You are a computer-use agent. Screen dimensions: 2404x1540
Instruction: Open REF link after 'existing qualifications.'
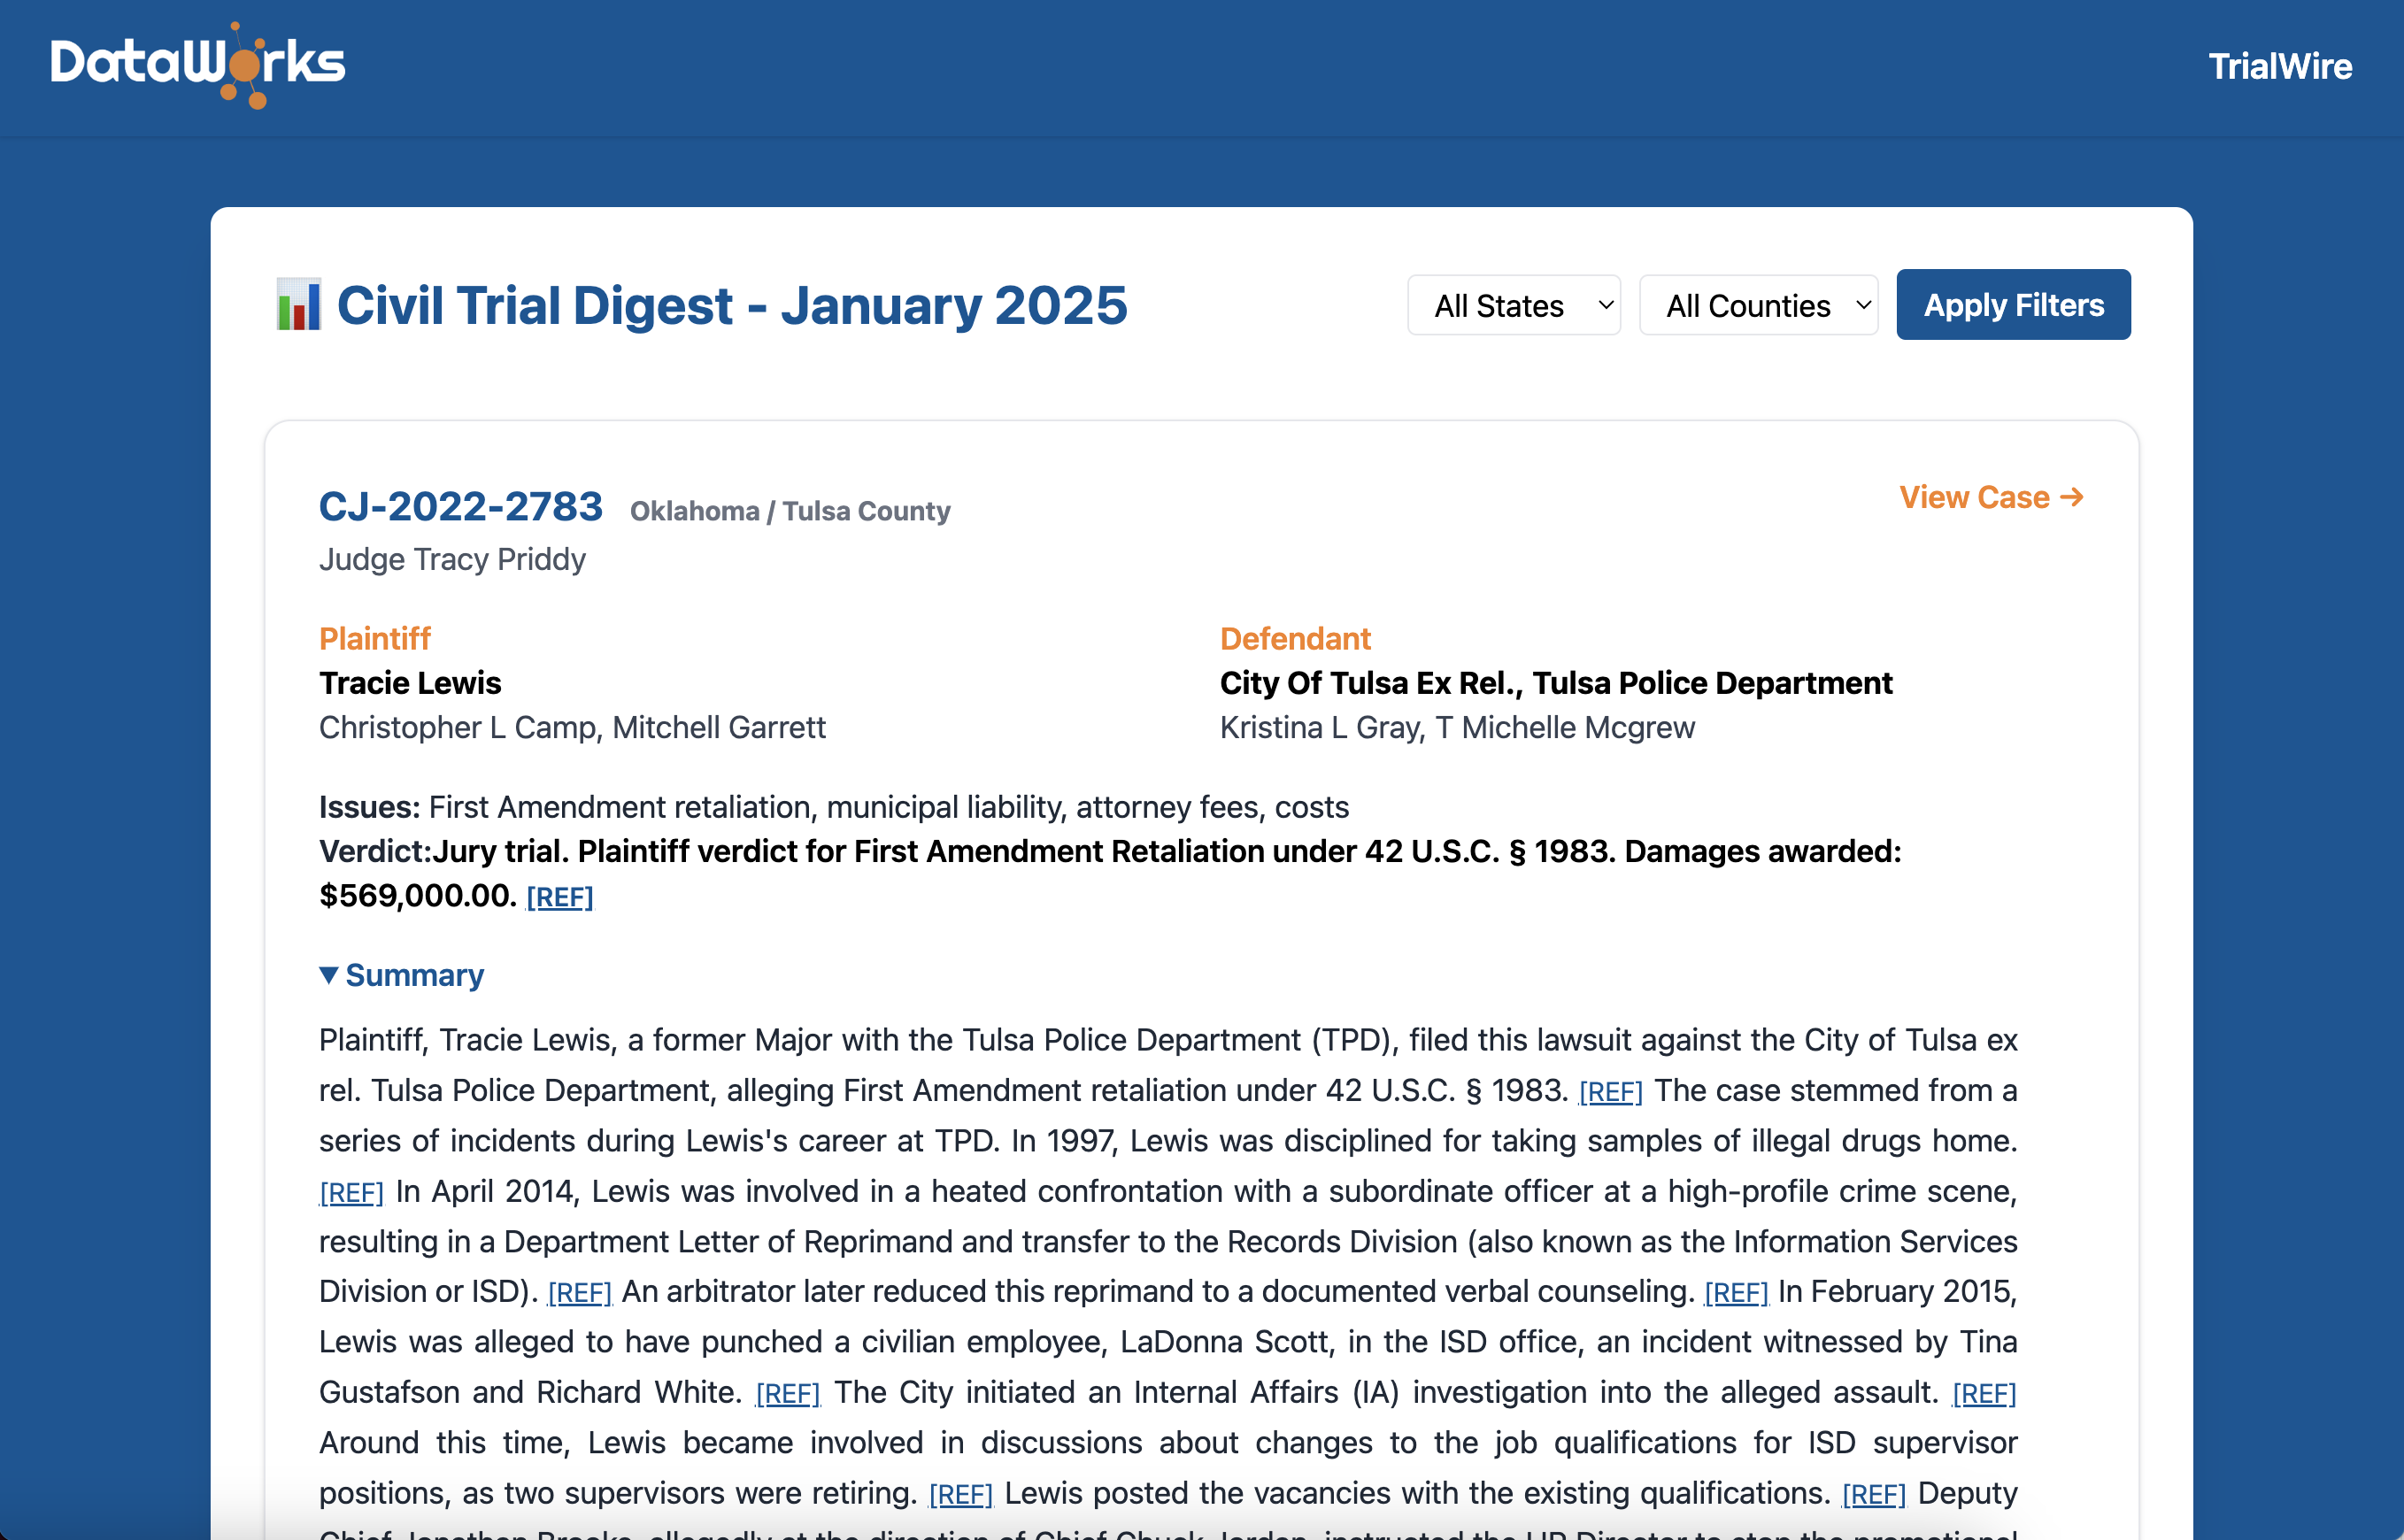tap(1874, 1495)
